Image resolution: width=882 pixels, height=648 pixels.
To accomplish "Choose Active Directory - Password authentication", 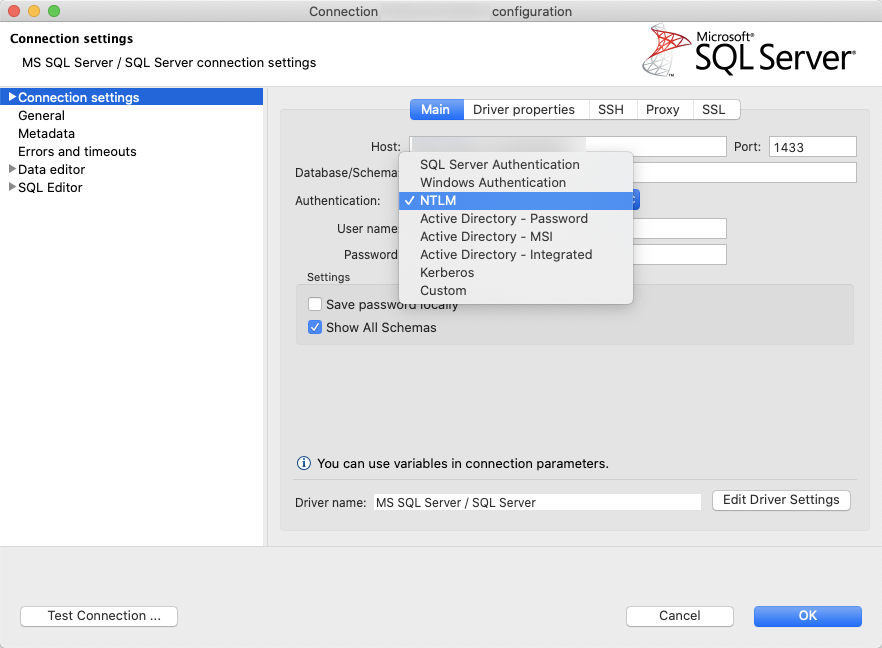I will point(504,218).
